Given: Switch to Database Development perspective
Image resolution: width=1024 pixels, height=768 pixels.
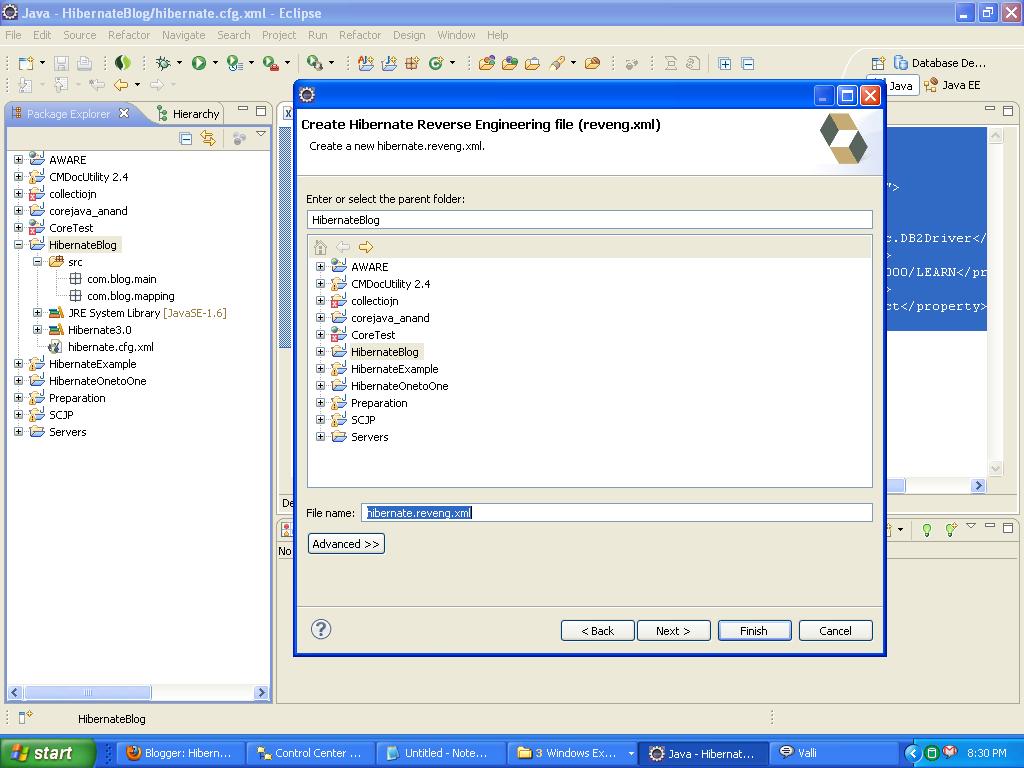Looking at the screenshot, I should (x=940, y=63).
